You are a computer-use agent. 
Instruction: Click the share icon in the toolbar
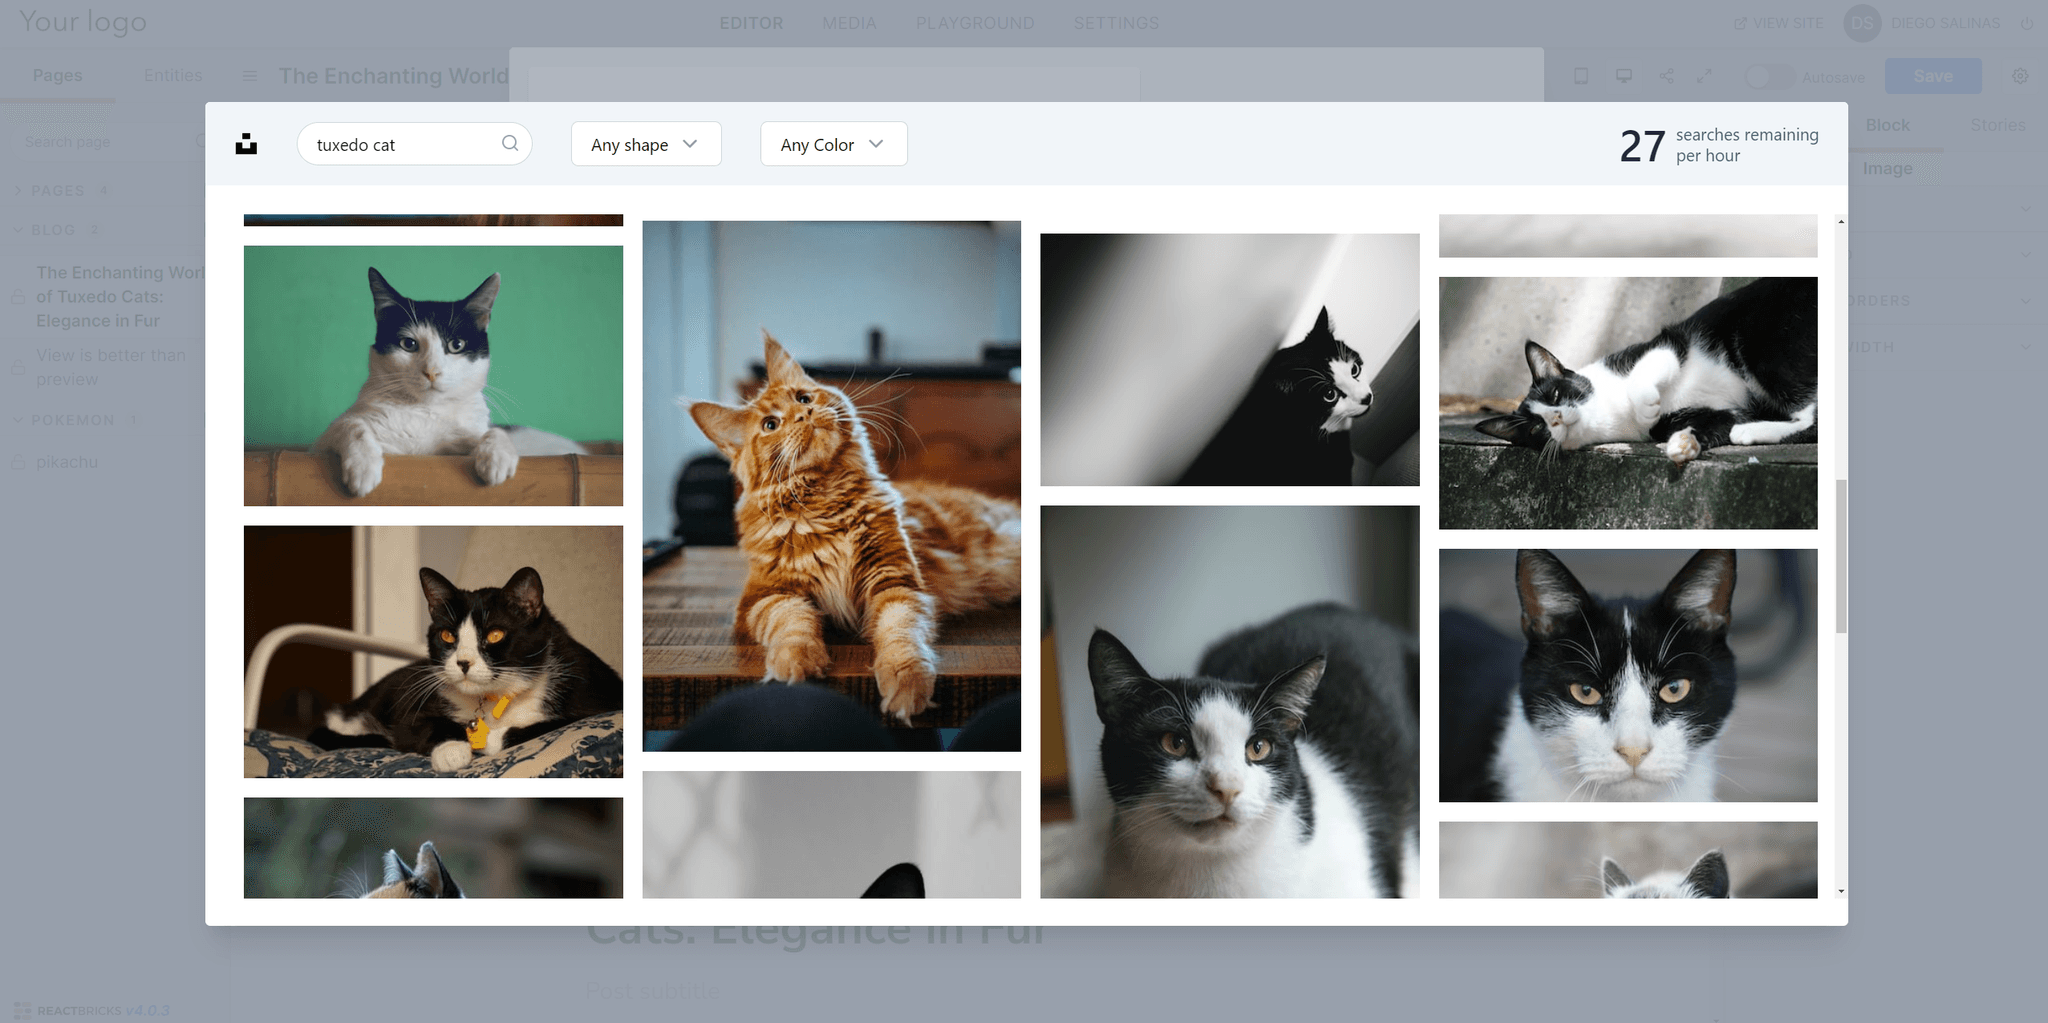1666,76
